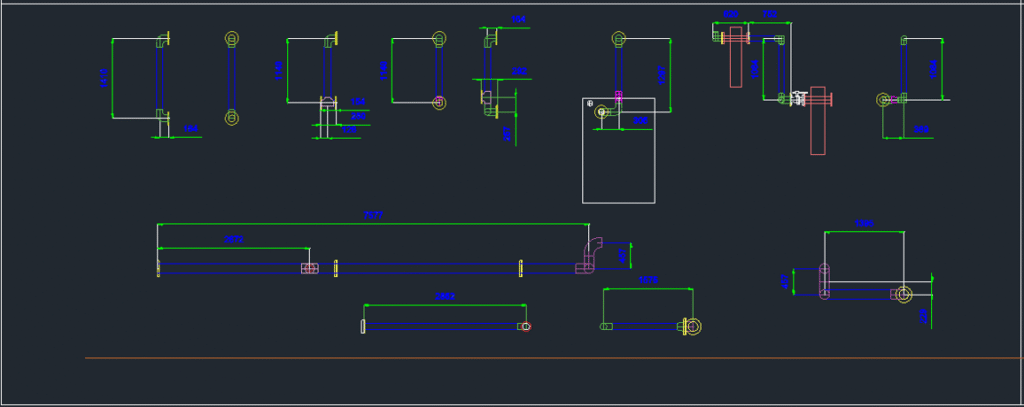Screen dimensions: 1024x407
Task: Select the 3060 dimension text
Action: click(445, 297)
